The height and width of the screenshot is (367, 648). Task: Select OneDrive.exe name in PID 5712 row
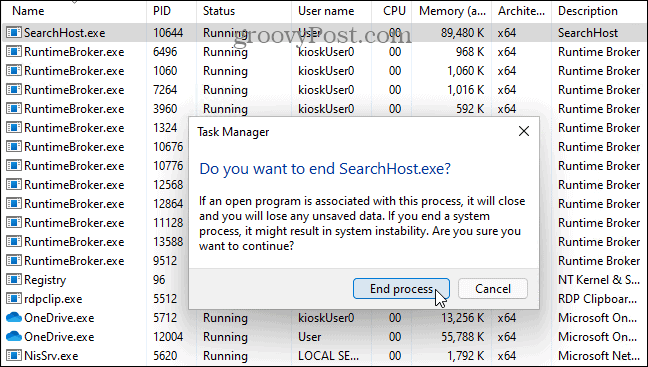59,318
